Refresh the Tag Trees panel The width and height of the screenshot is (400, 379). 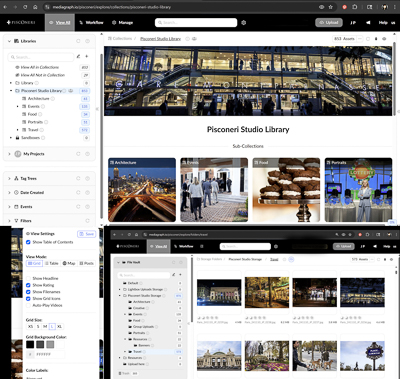(78, 178)
